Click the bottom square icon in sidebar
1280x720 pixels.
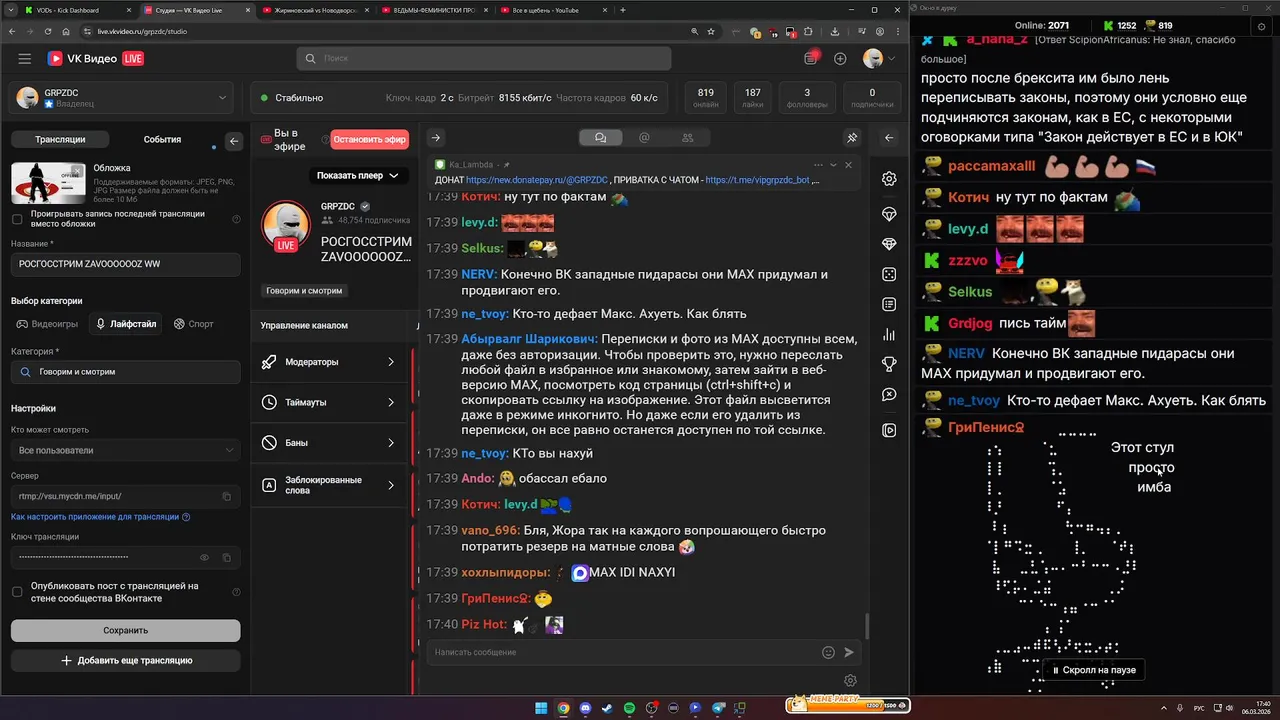[889, 430]
